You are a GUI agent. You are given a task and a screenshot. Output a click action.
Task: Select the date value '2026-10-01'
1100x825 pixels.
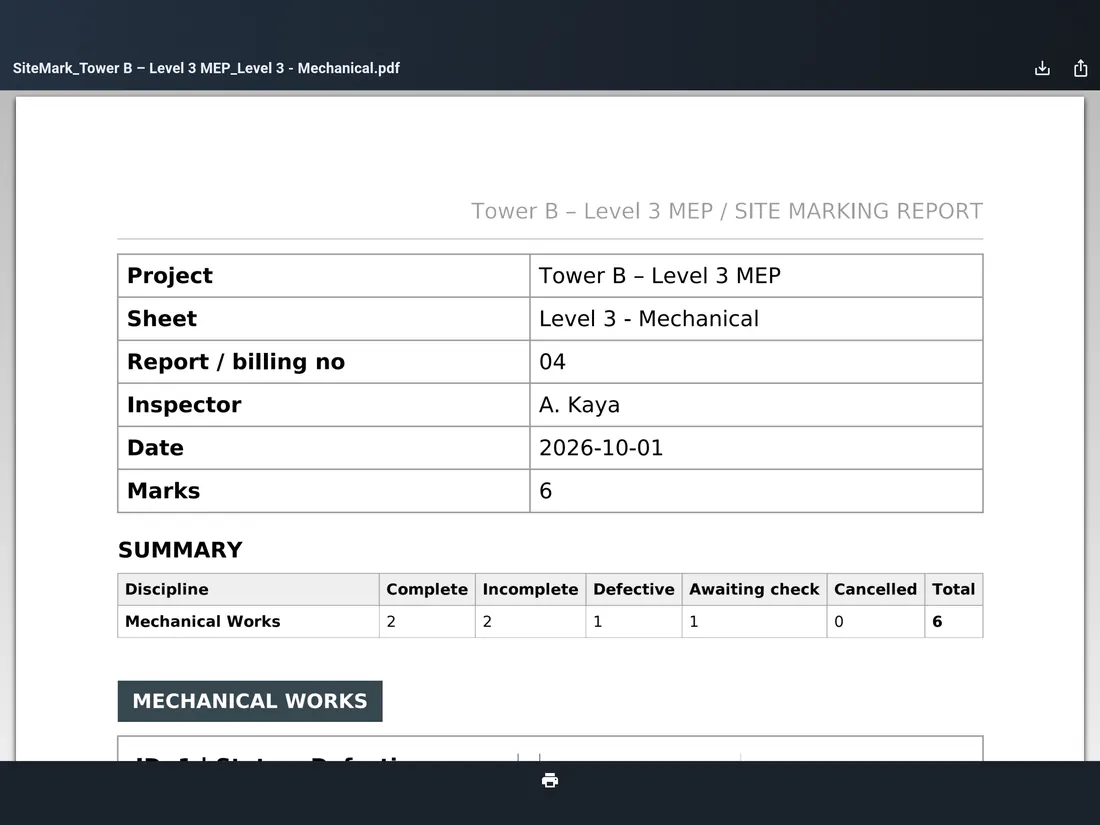[x=601, y=448]
